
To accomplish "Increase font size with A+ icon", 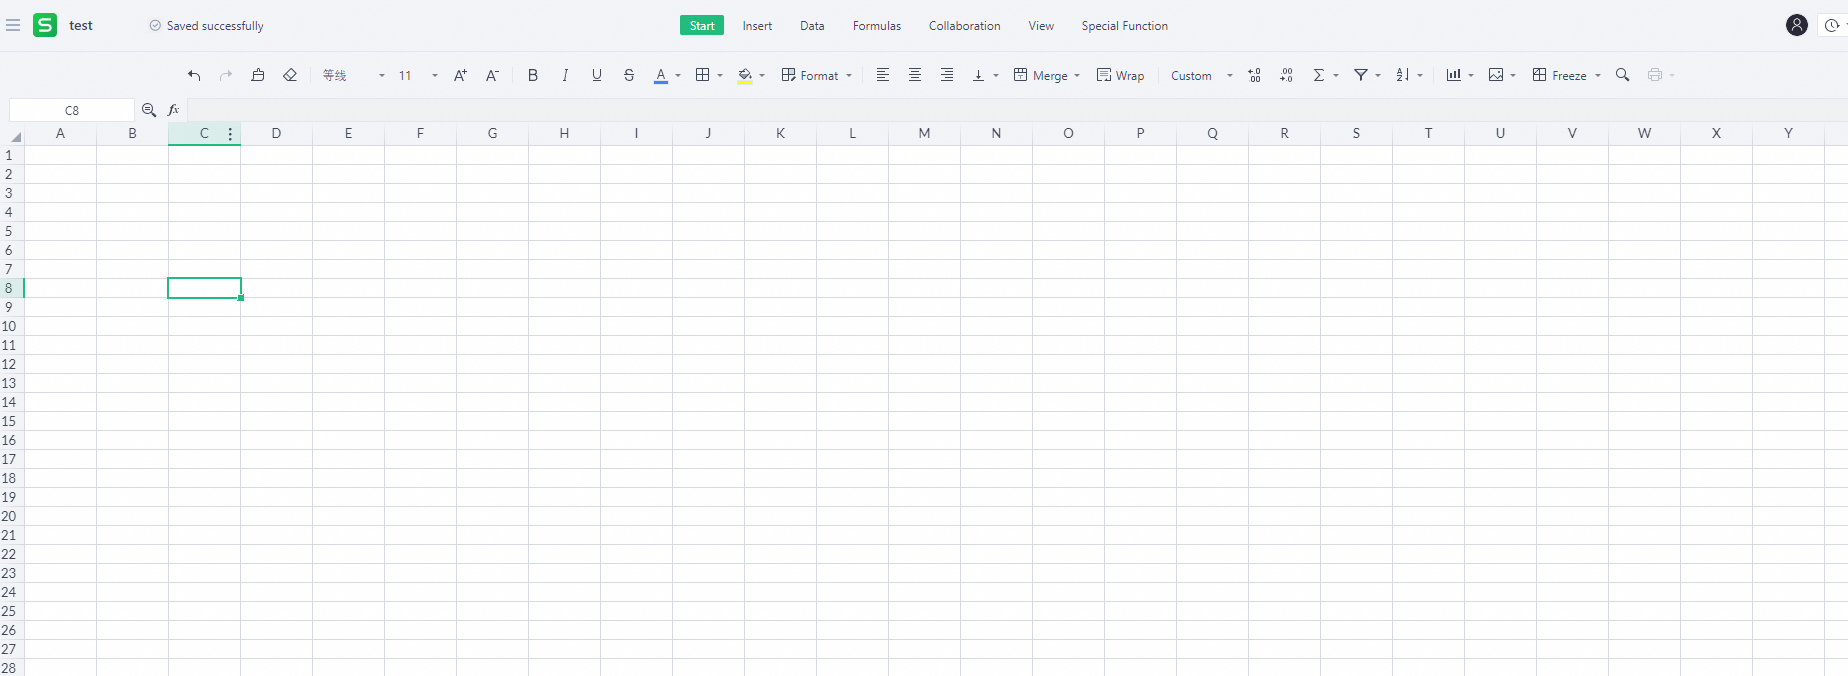I will pyautogui.click(x=460, y=75).
